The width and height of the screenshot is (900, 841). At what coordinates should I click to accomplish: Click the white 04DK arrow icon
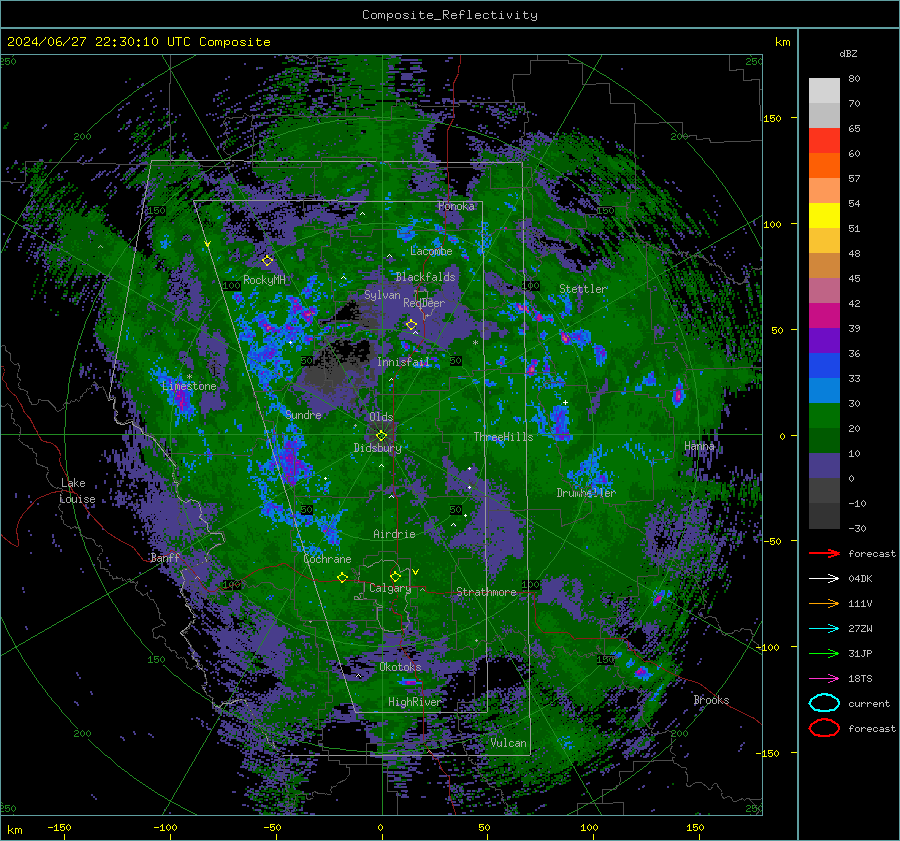(x=824, y=578)
